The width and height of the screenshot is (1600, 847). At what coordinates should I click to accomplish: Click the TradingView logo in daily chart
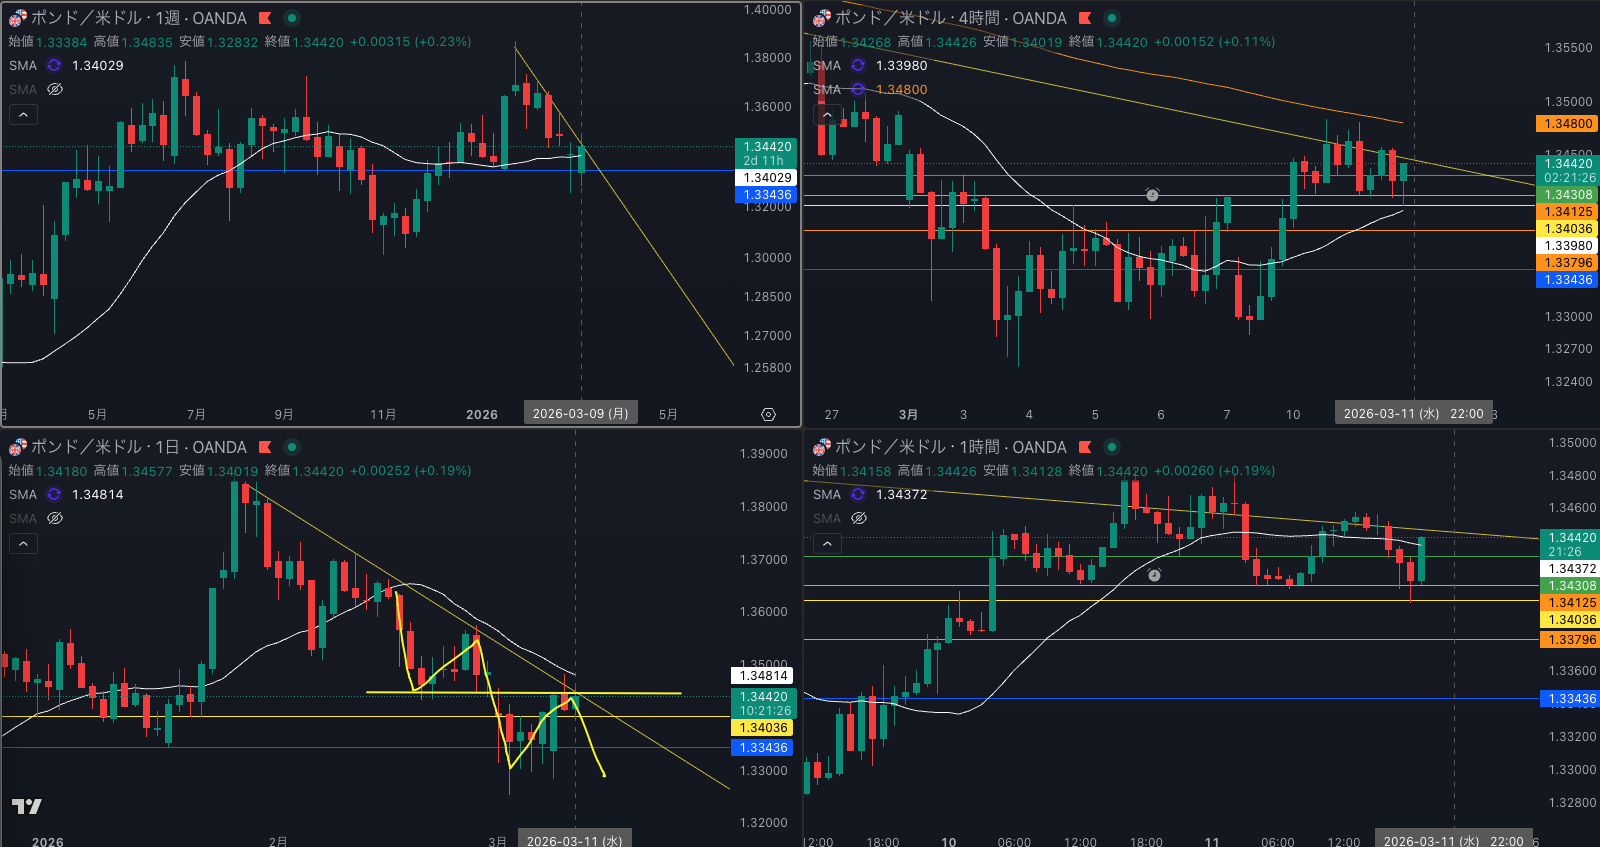(x=27, y=806)
